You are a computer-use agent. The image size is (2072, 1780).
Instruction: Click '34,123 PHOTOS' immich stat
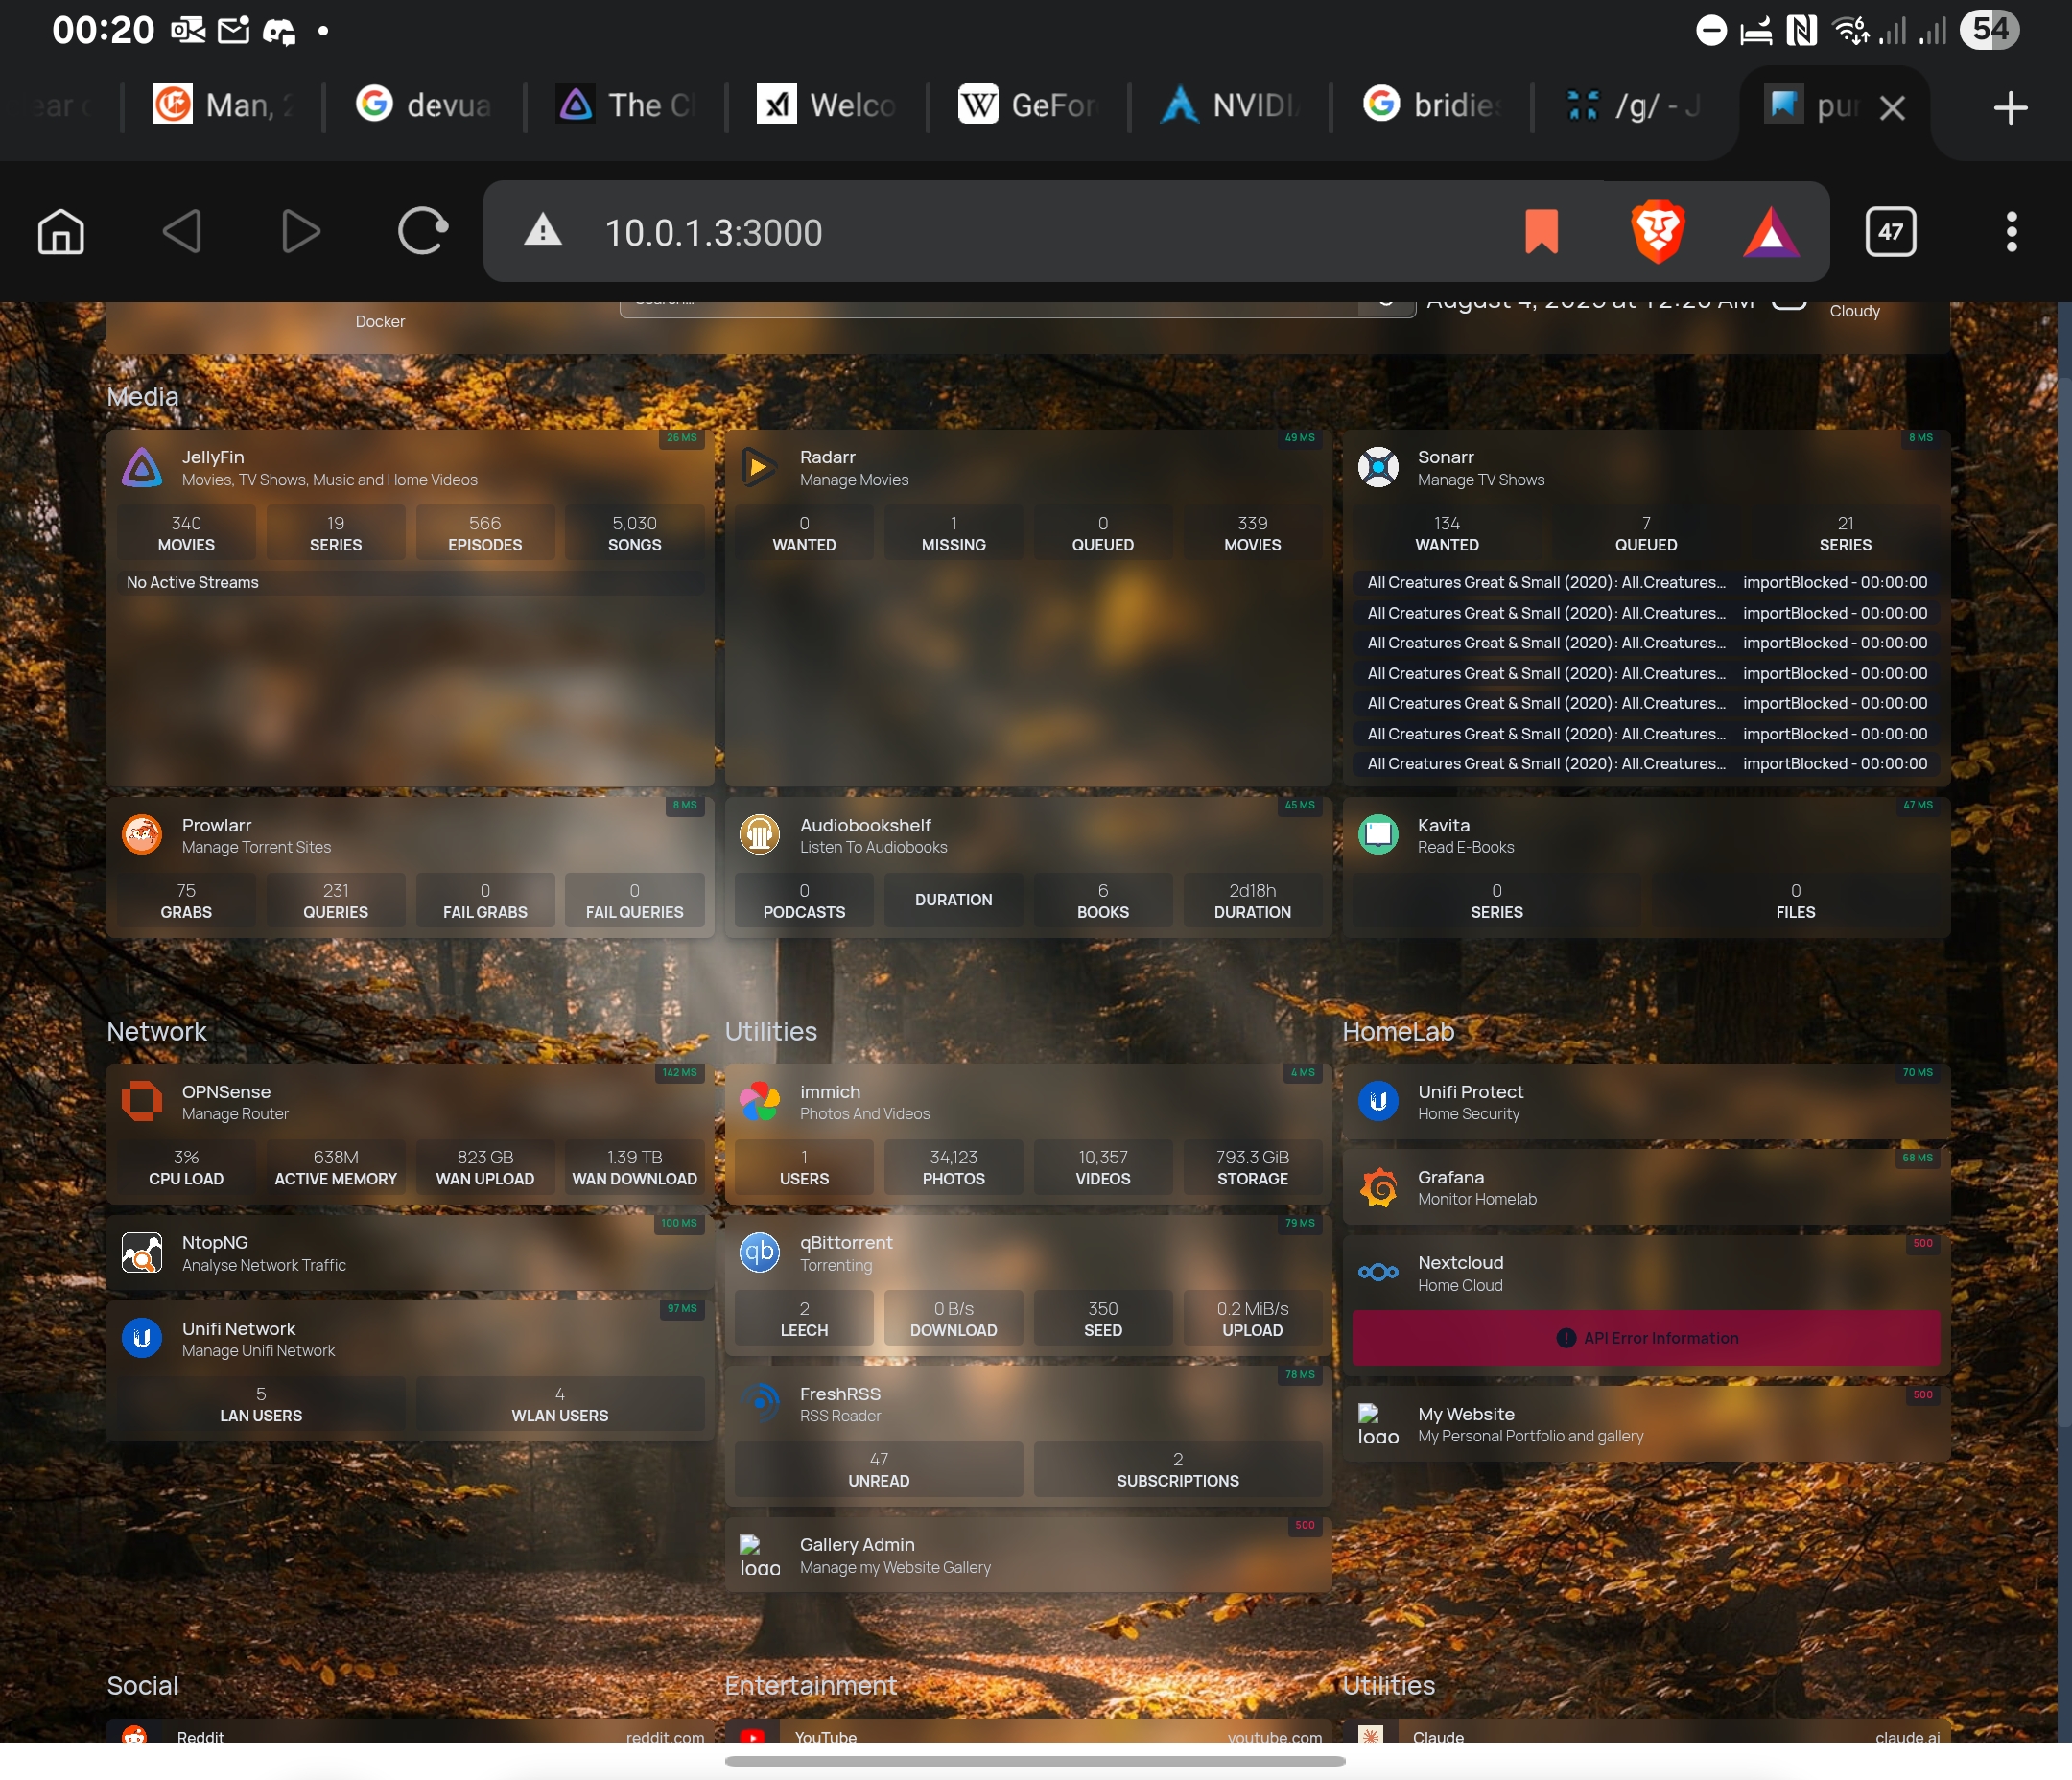[953, 1167]
